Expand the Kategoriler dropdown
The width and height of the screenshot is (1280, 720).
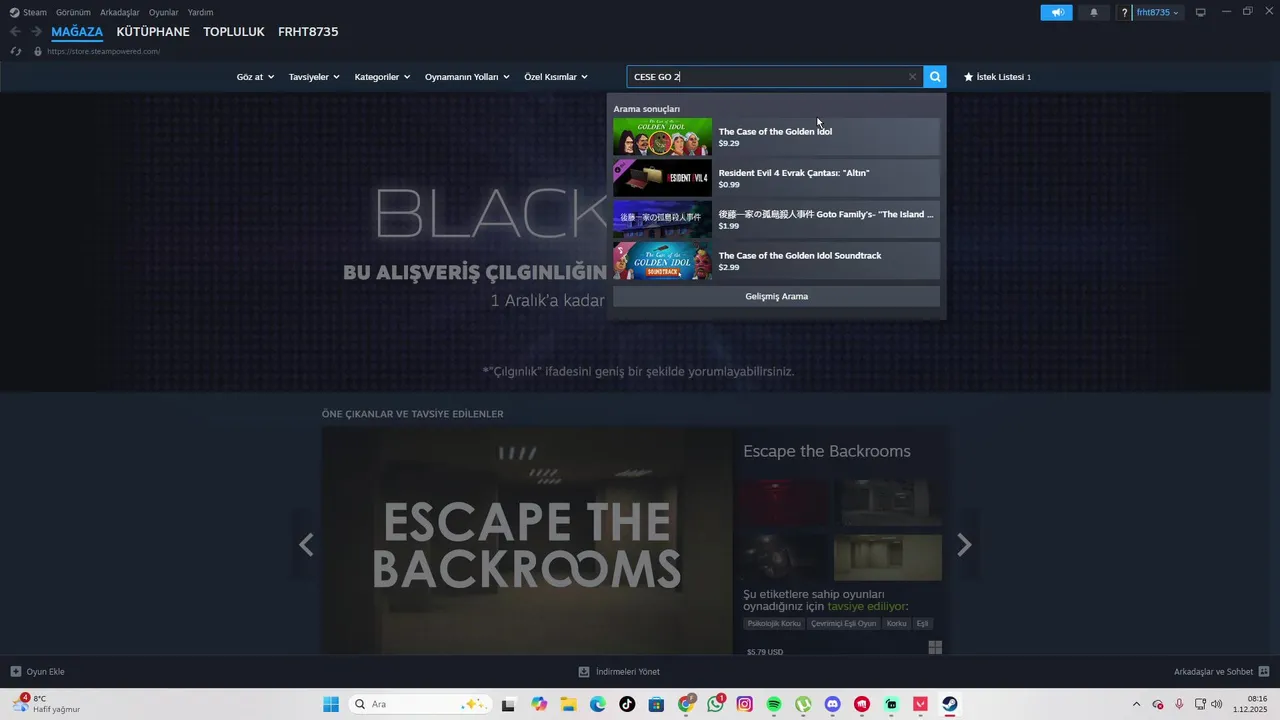(382, 77)
